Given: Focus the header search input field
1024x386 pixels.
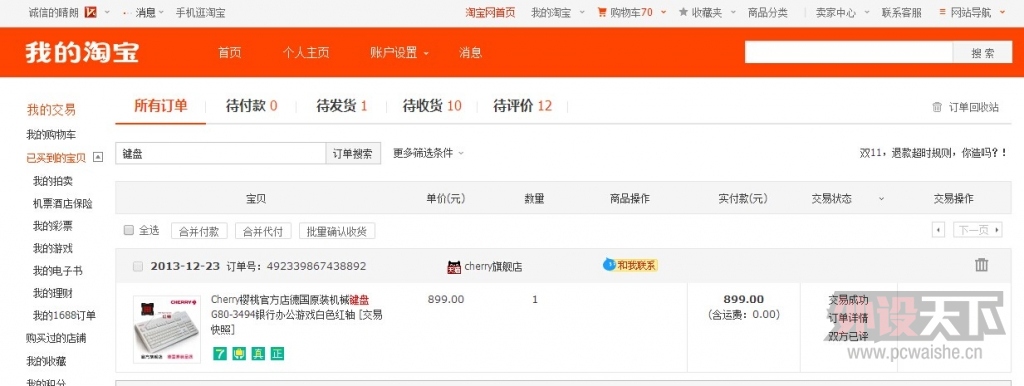Looking at the screenshot, I should point(848,53).
